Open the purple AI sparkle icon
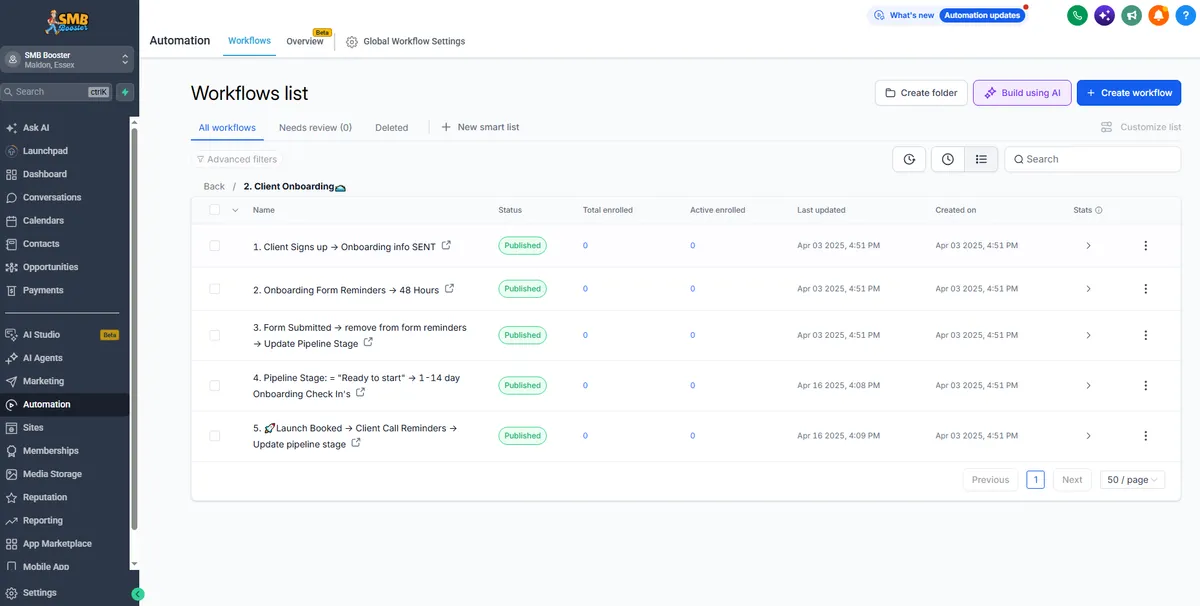 pyautogui.click(x=1104, y=15)
